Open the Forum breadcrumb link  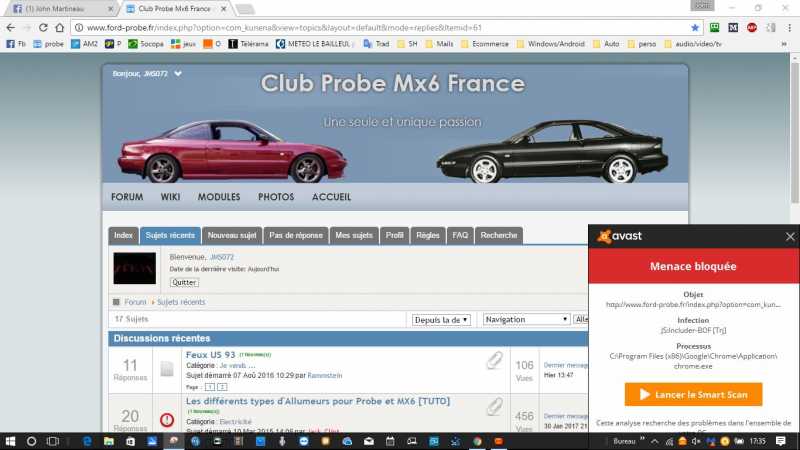(x=135, y=302)
